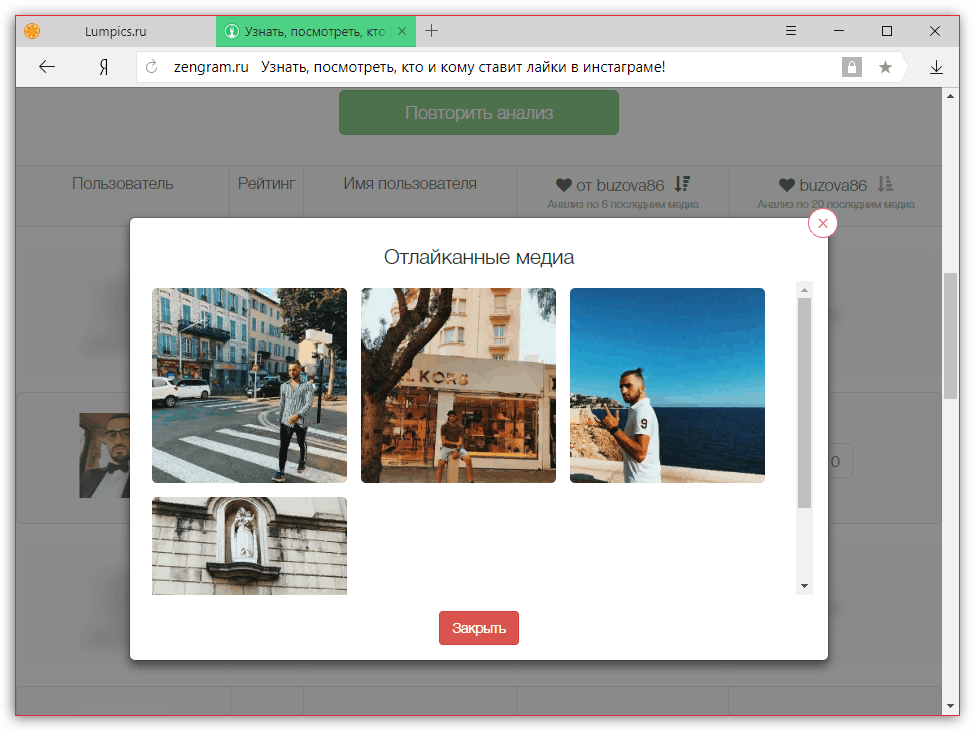
Task: Click the heart icon in the last column header
Action: [x=787, y=185]
